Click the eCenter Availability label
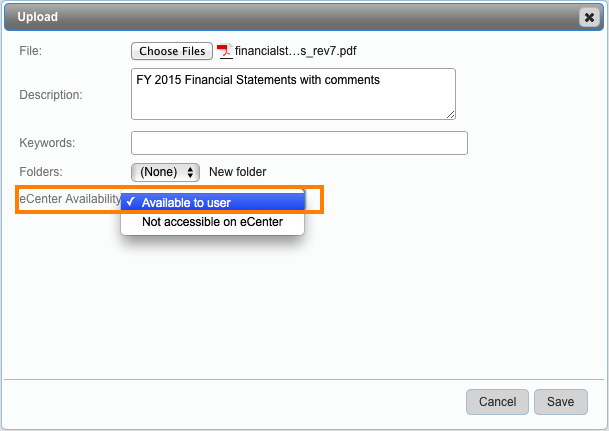Image resolution: width=609 pixels, height=431 pixels. tap(70, 199)
